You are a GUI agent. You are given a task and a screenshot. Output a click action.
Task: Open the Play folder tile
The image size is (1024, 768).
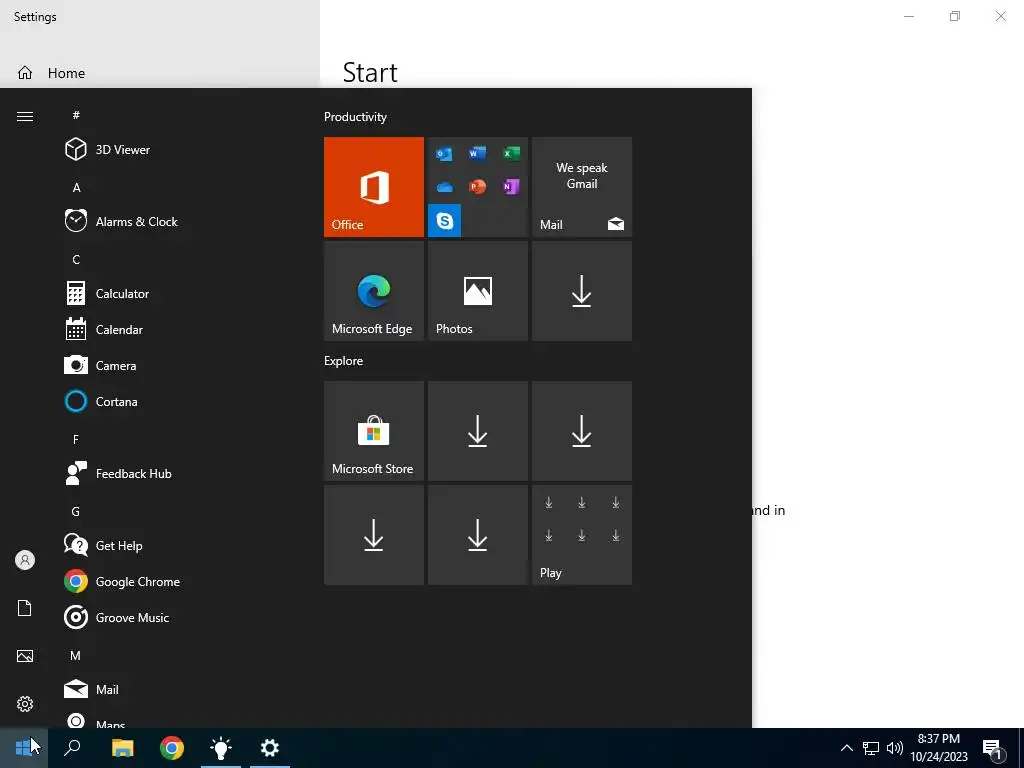[582, 535]
